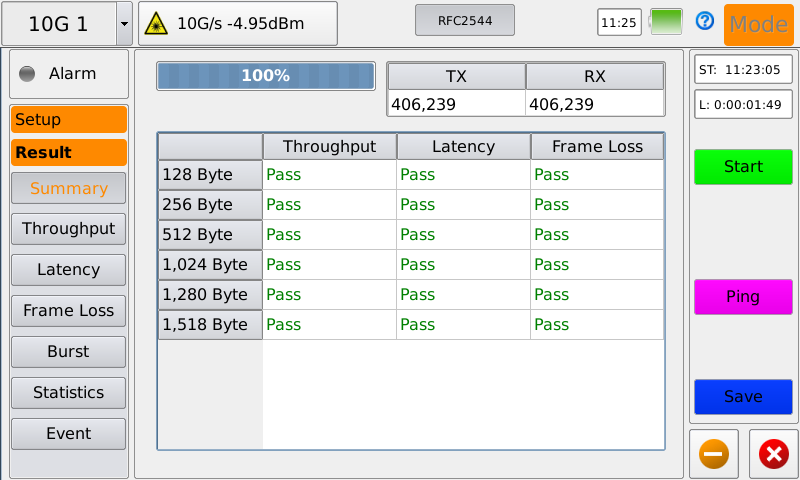Image resolution: width=800 pixels, height=480 pixels.
Task: Open the Throughput results page
Action: point(68,228)
